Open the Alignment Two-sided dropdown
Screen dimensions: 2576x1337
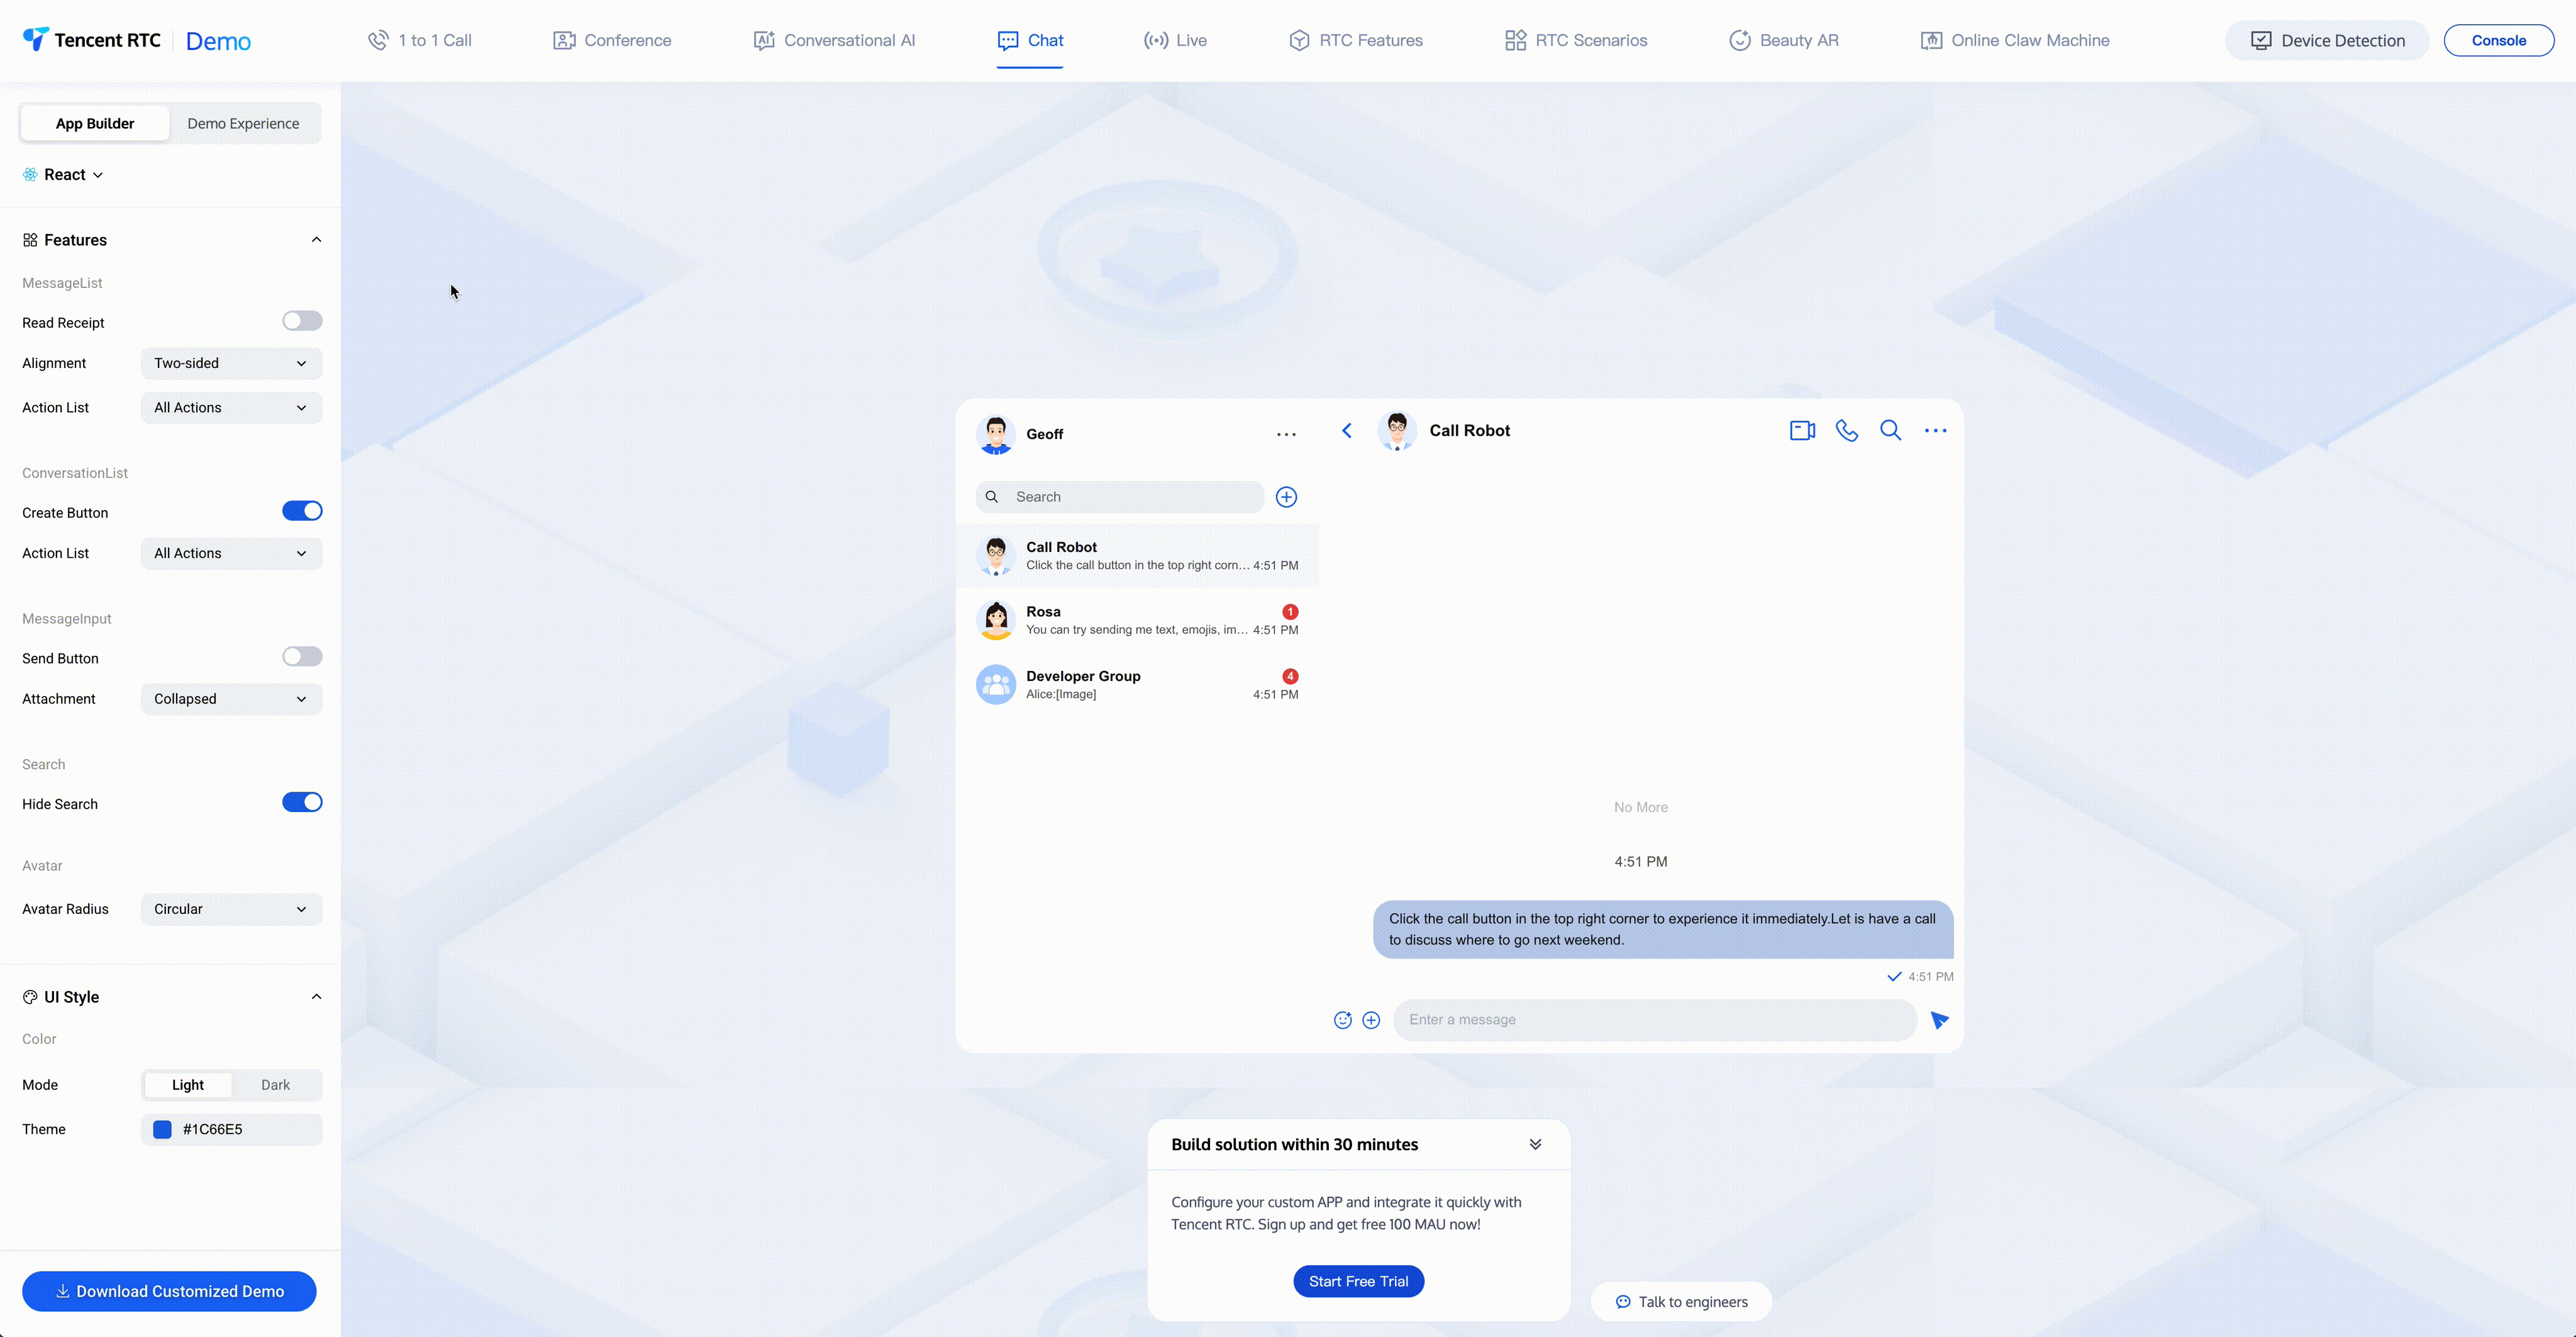pos(231,363)
